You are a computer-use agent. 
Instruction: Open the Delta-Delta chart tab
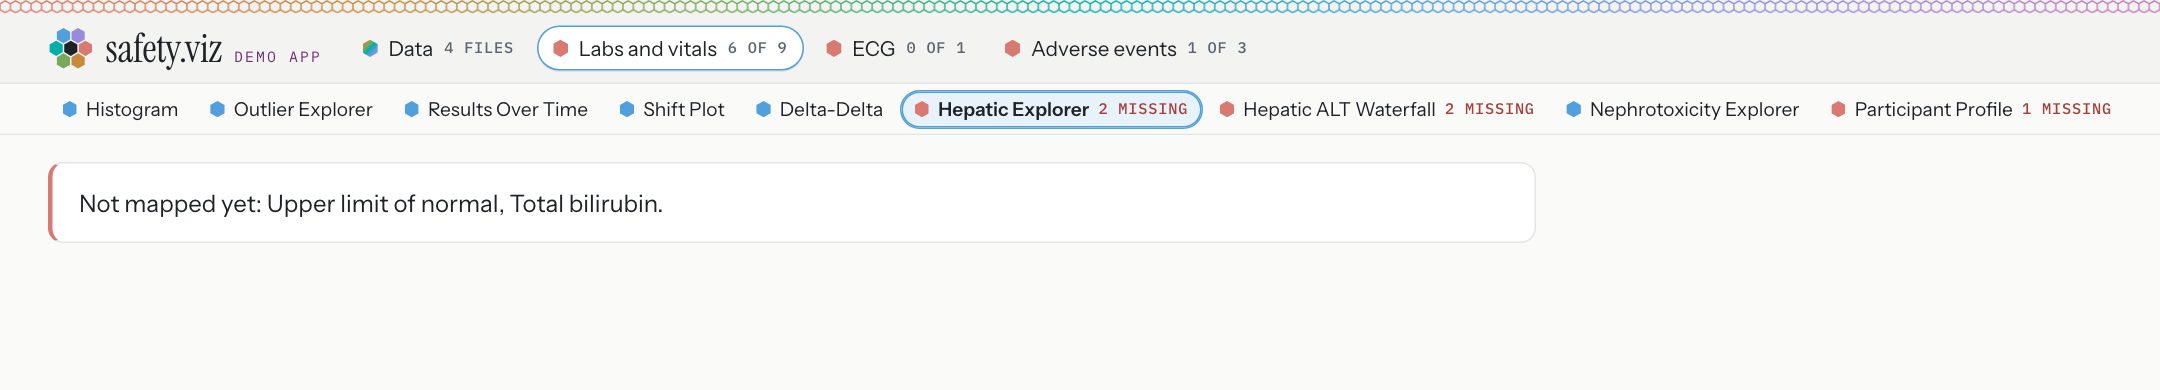pos(819,109)
